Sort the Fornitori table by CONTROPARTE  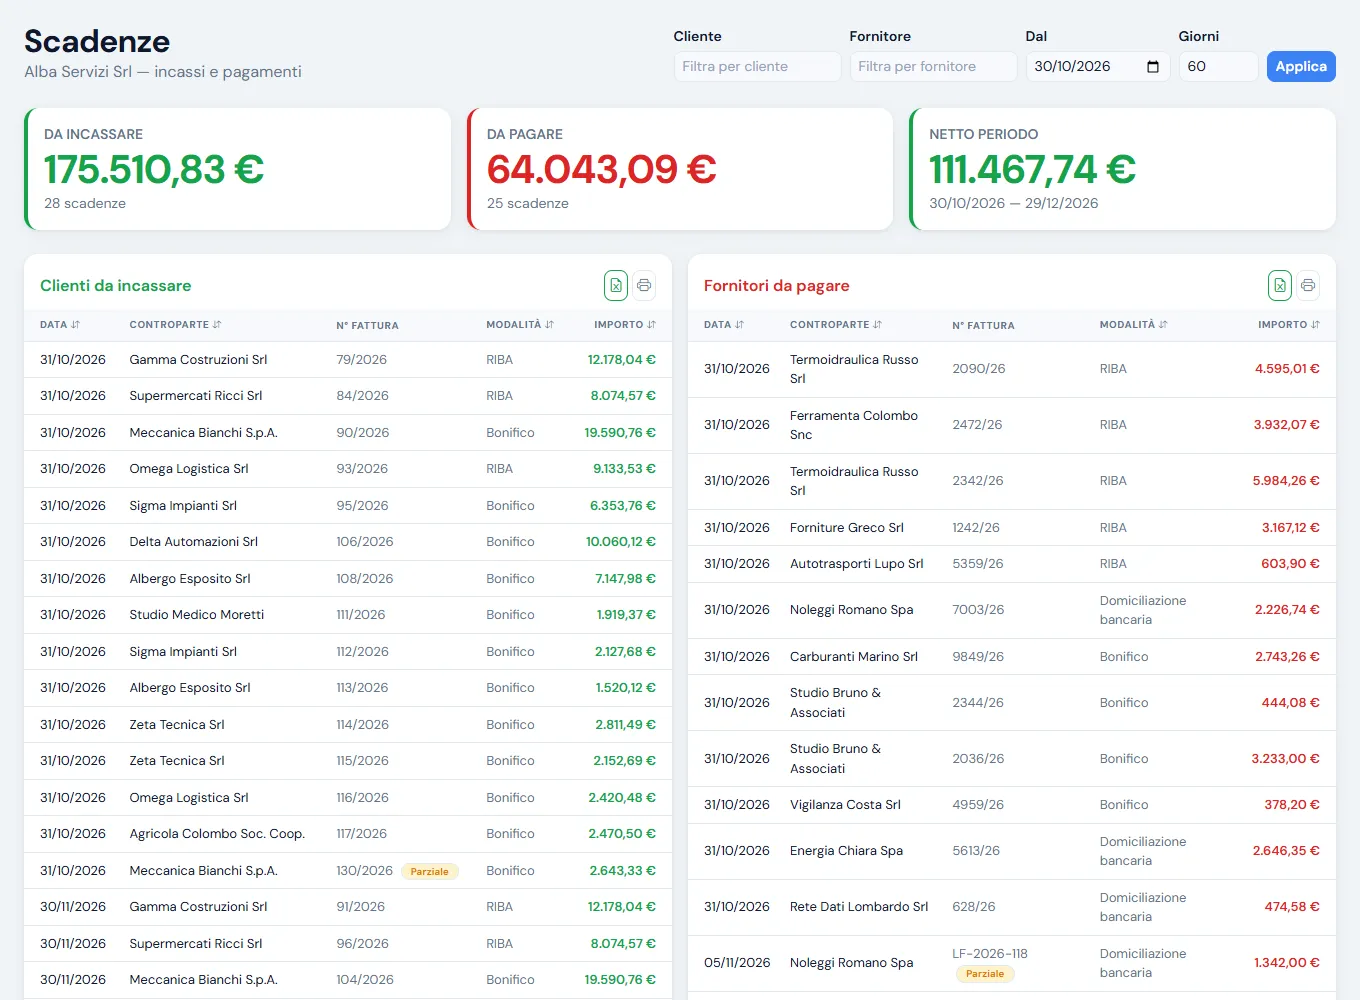pyautogui.click(x=836, y=325)
